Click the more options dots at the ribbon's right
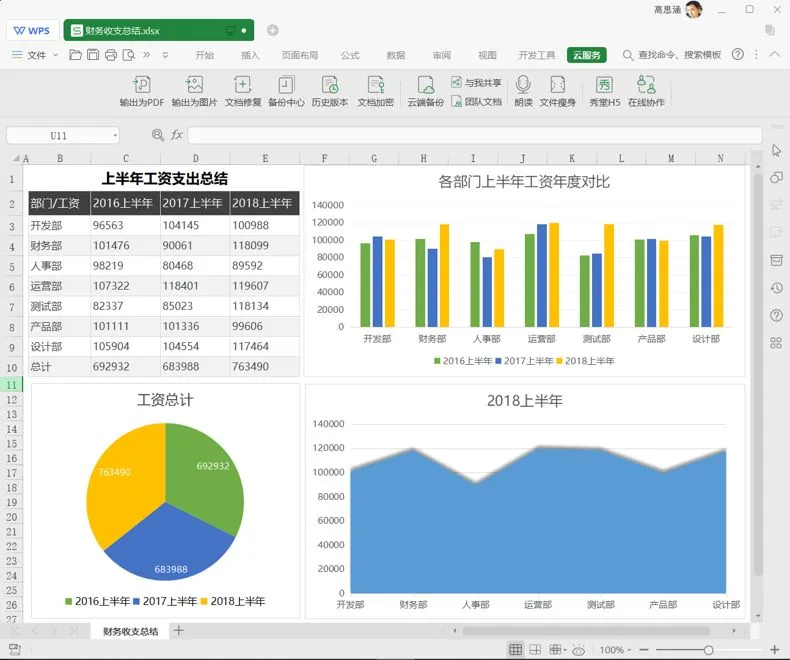 tap(756, 54)
